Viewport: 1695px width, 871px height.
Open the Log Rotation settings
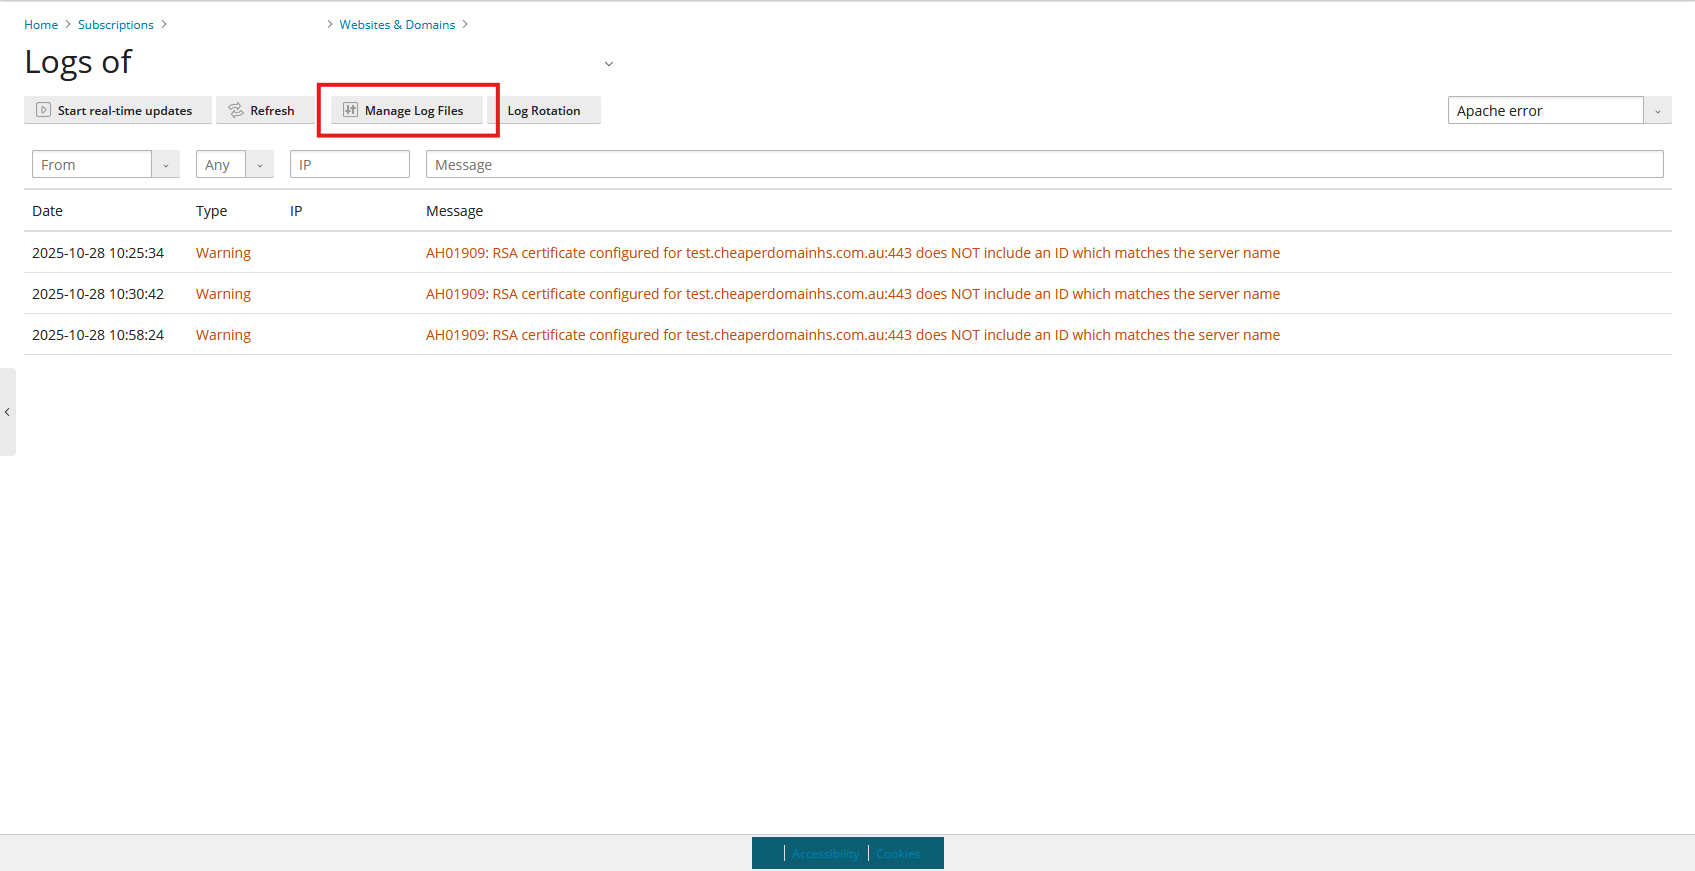544,111
